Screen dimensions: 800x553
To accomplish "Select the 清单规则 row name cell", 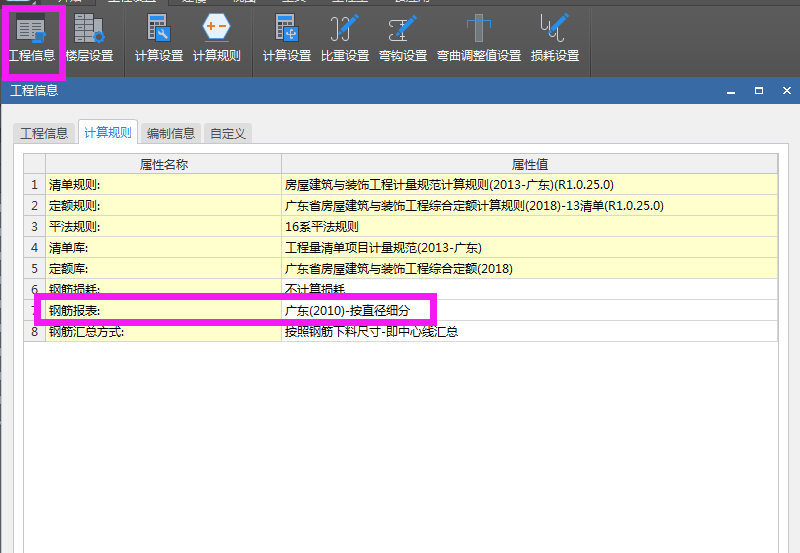I will coord(164,185).
